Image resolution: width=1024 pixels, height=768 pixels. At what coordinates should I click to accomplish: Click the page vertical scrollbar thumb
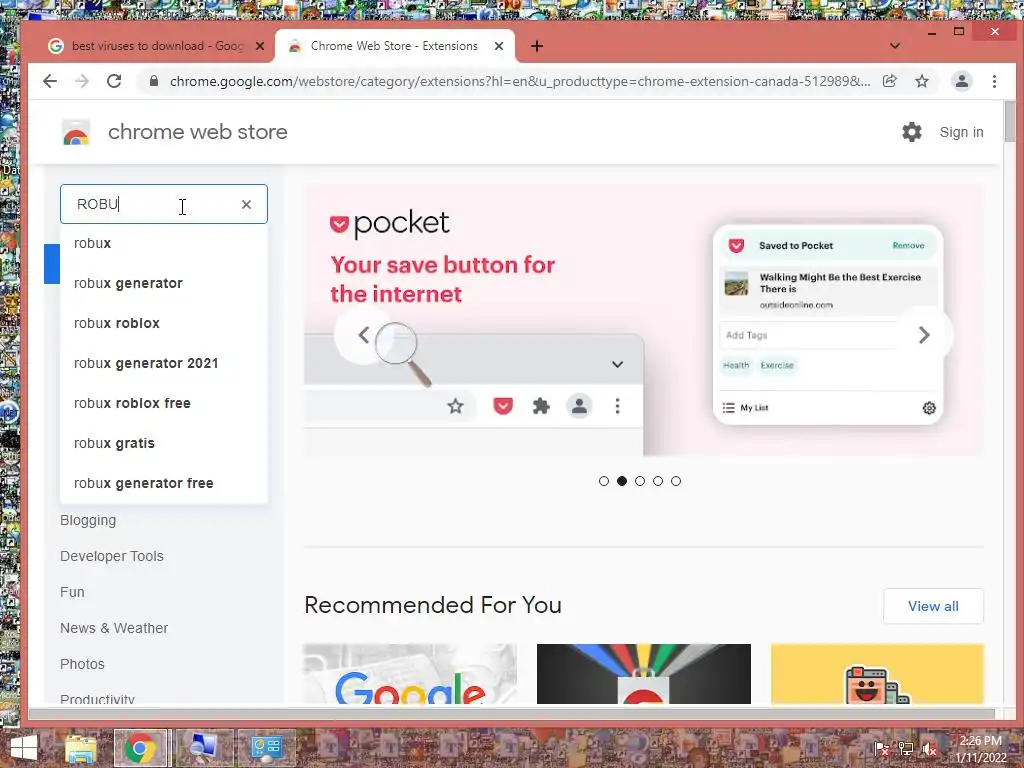(1010, 121)
